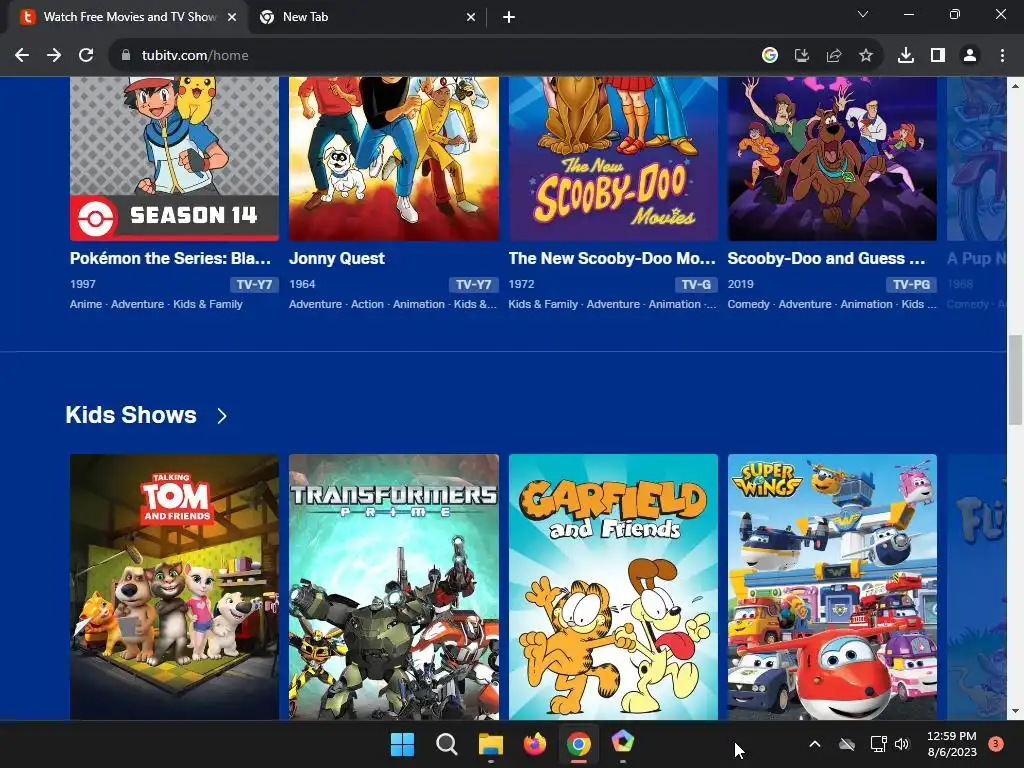The image size is (1024, 768).
Task: Reload the Tubi page
Action: tap(86, 56)
